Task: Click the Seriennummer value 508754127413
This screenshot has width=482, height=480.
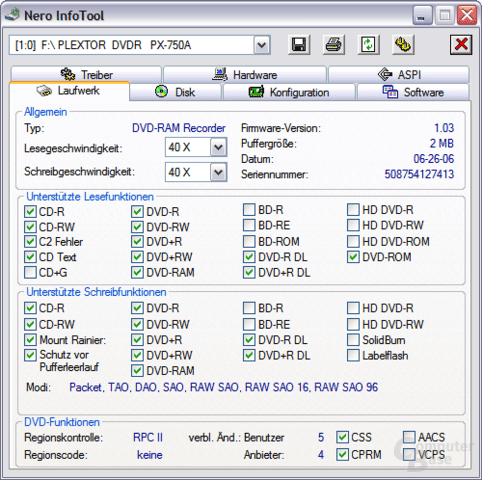Action: coord(419,174)
